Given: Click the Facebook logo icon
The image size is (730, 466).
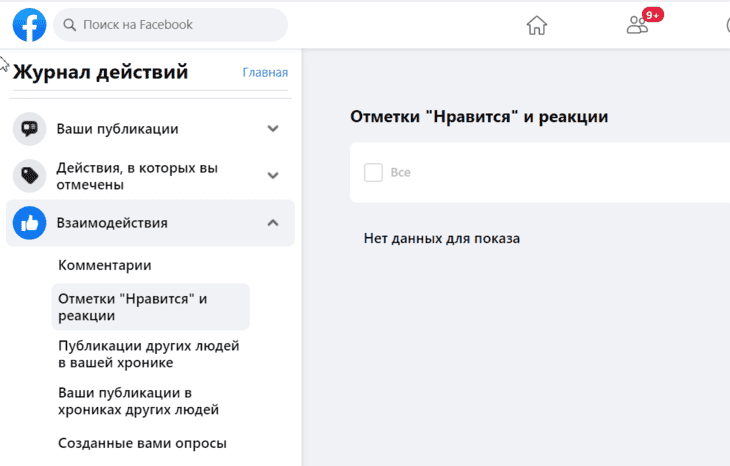Looking at the screenshot, I should pos(29,25).
